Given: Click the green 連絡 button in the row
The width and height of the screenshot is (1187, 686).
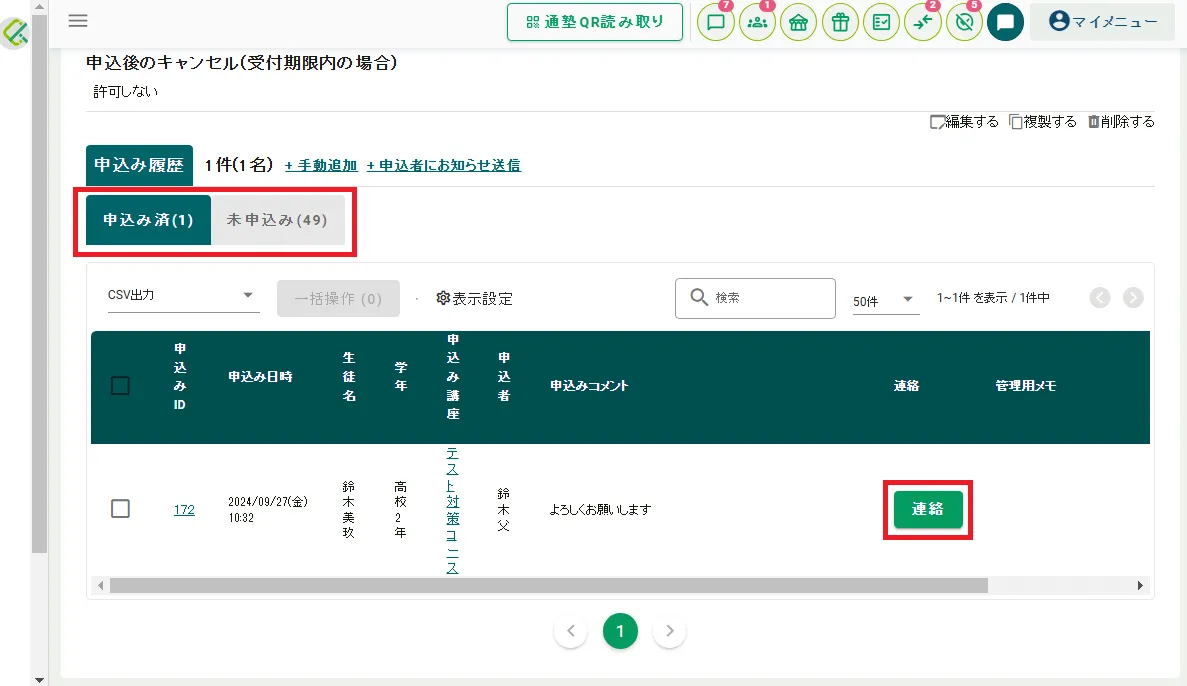Looking at the screenshot, I should click(x=928, y=509).
